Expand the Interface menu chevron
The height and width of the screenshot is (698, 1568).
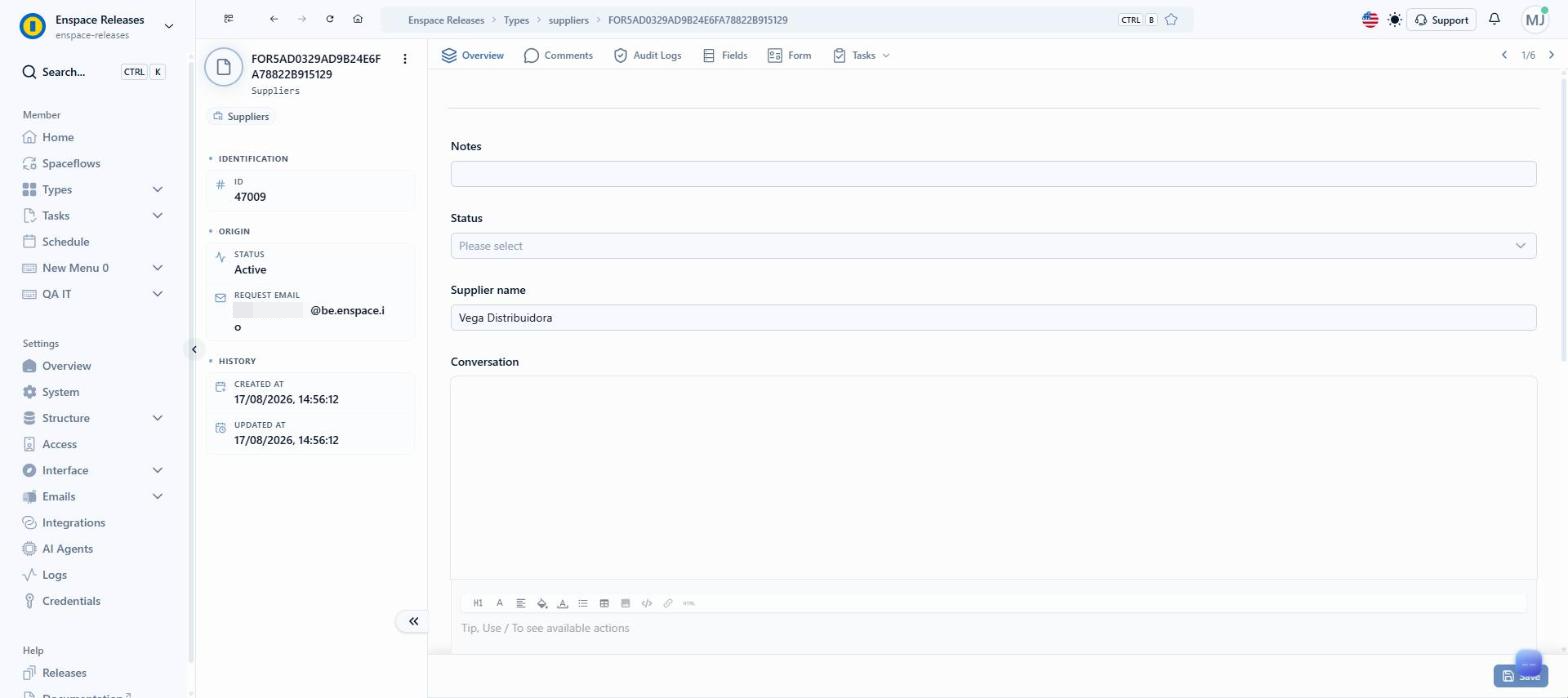coord(157,470)
